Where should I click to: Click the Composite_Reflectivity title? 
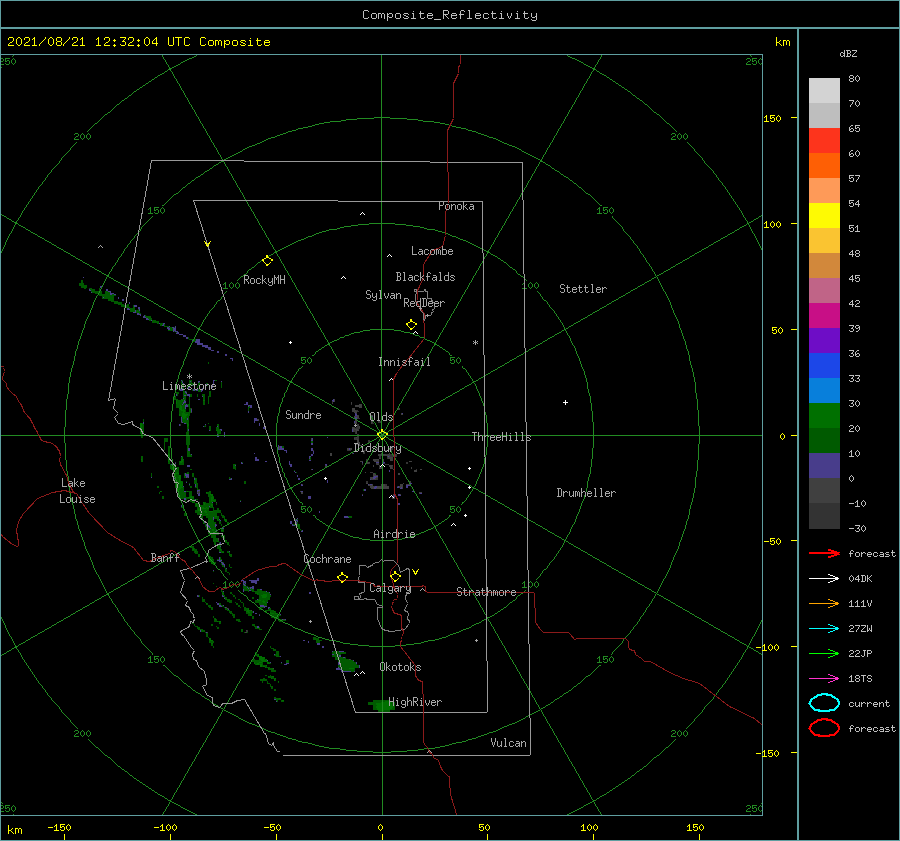(450, 15)
